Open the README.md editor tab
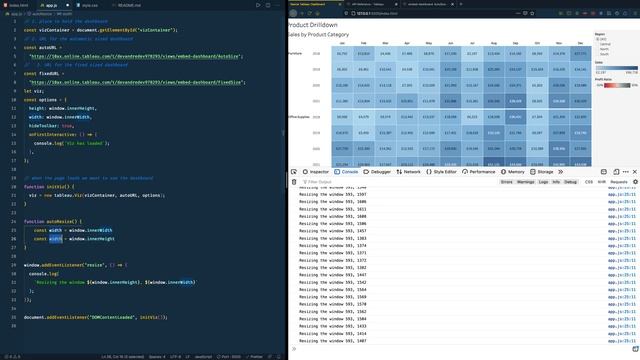This screenshot has height=360, width=640. point(127,5)
